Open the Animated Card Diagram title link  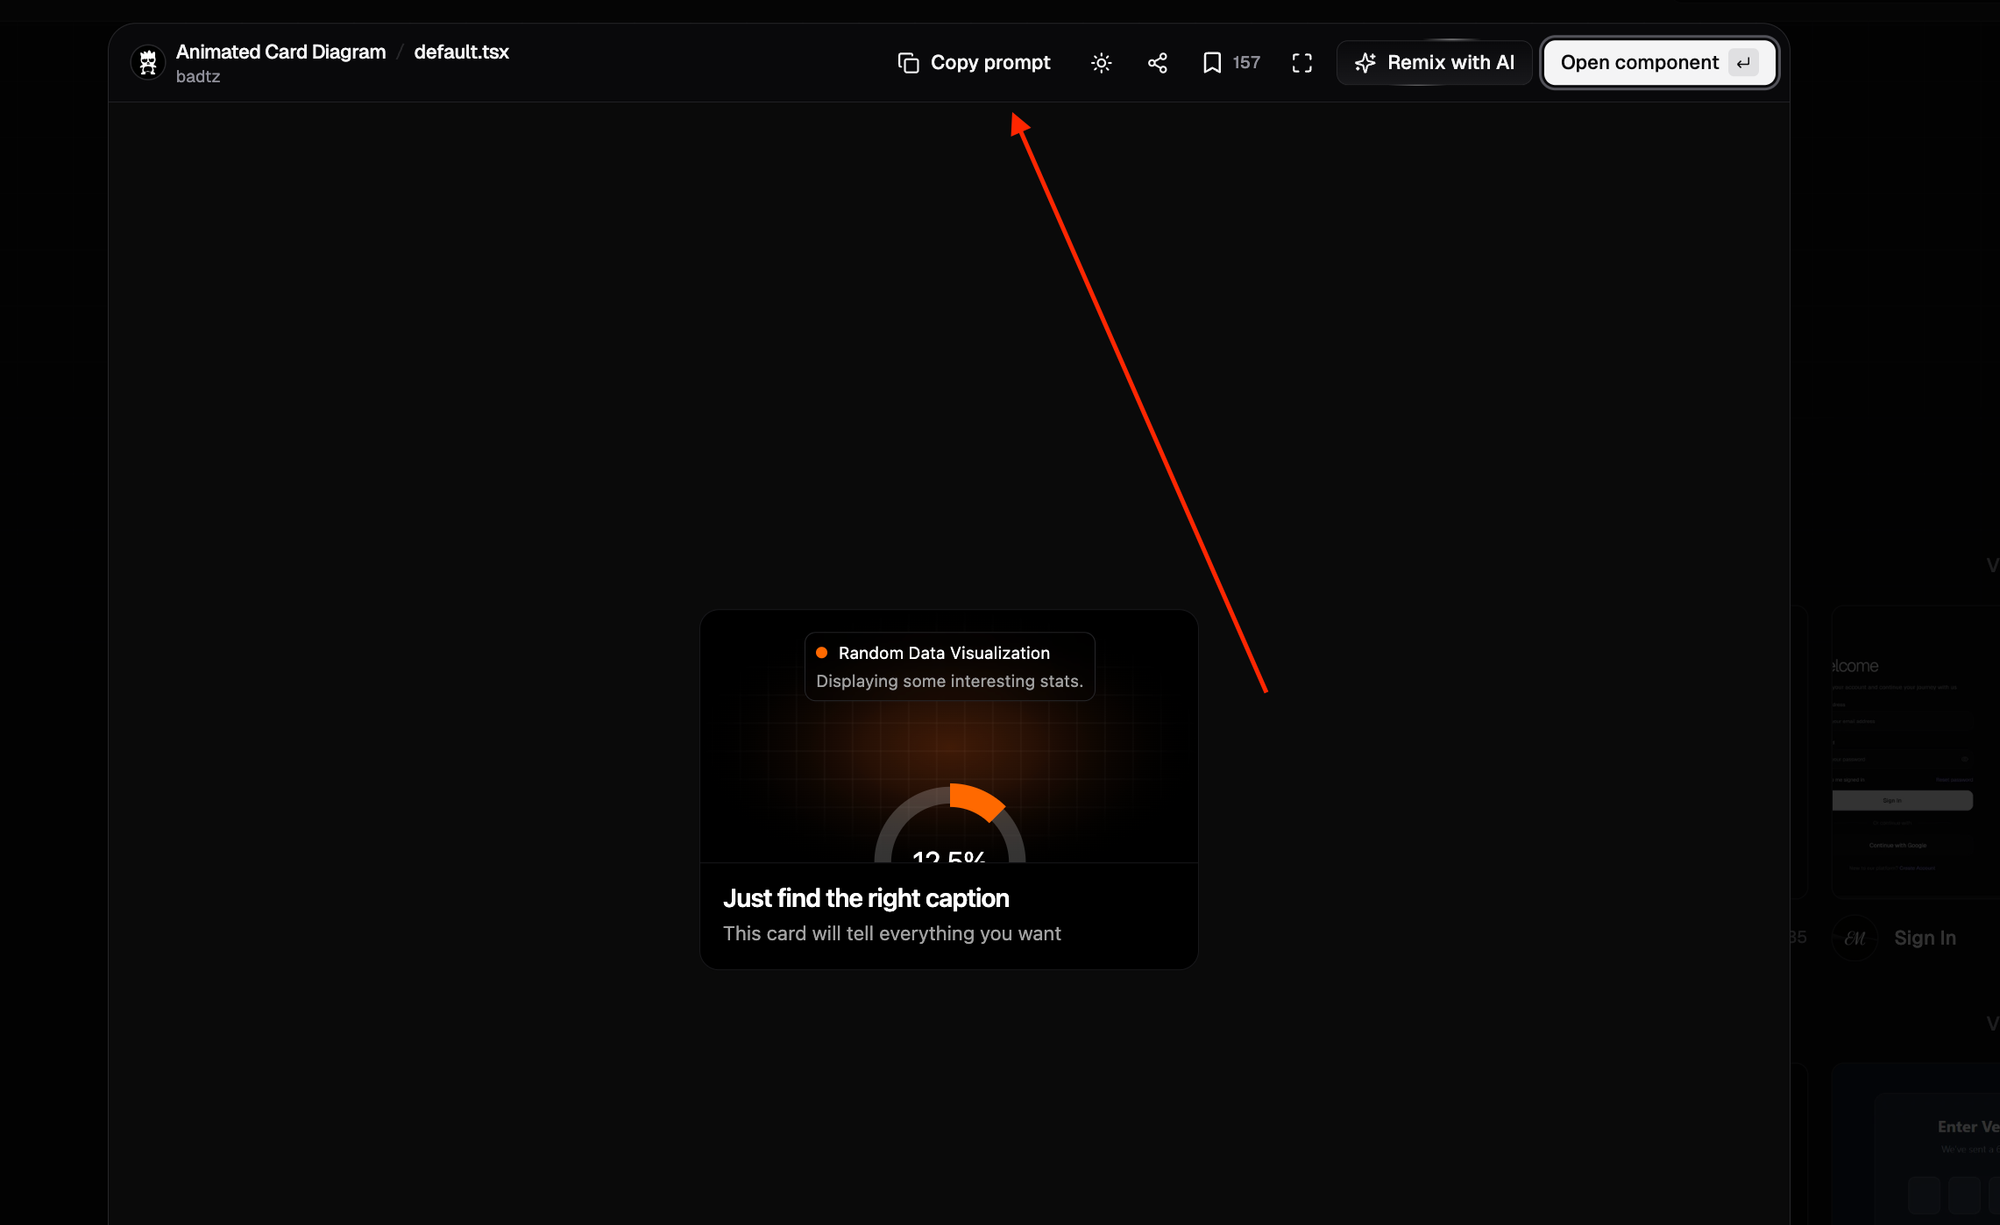[x=281, y=52]
